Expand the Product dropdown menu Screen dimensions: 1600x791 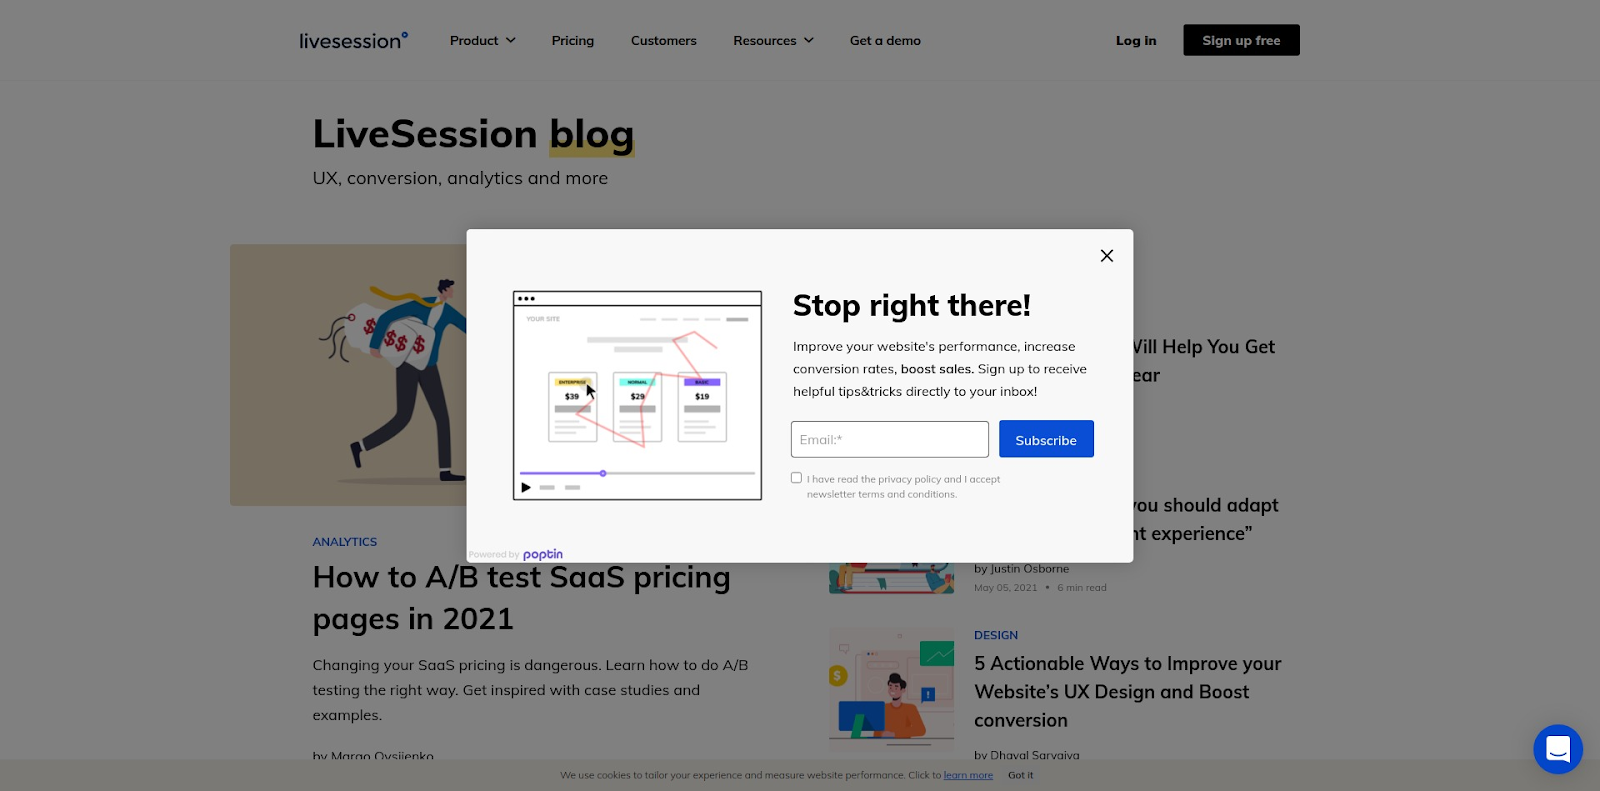[x=483, y=41]
